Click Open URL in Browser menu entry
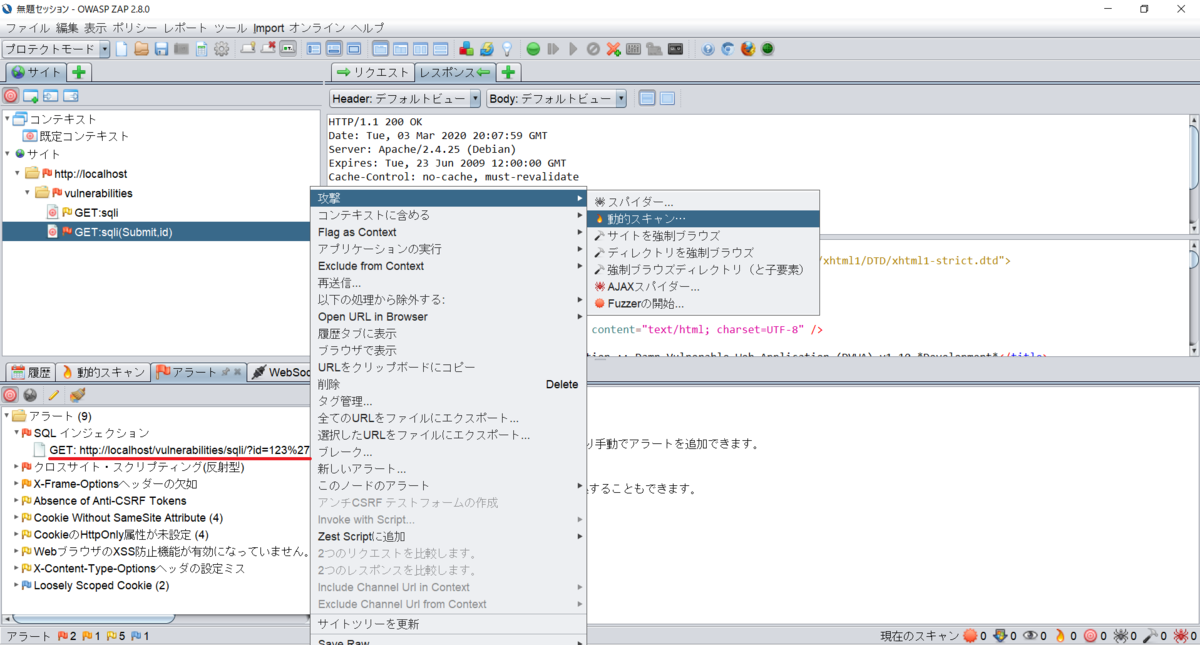This screenshot has width=1200, height=645. (448, 317)
